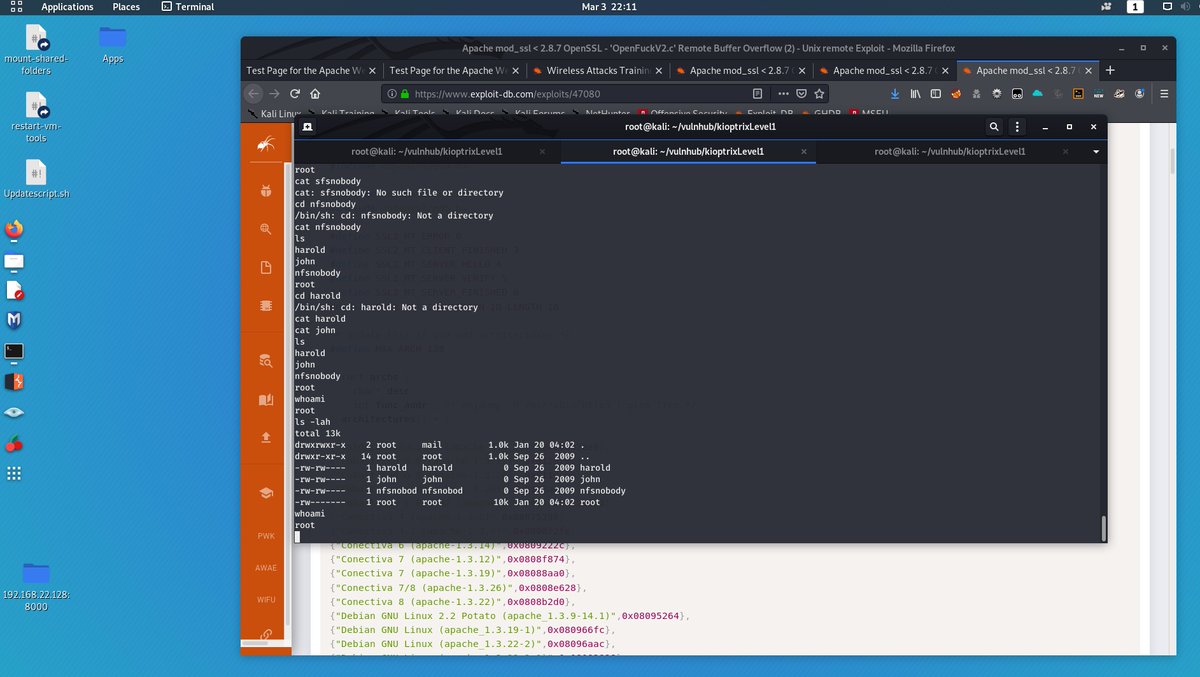Image resolution: width=1200 pixels, height=677 pixels.
Task: Select 192.168.22.128:8000 desktop folder
Action: pos(36,586)
